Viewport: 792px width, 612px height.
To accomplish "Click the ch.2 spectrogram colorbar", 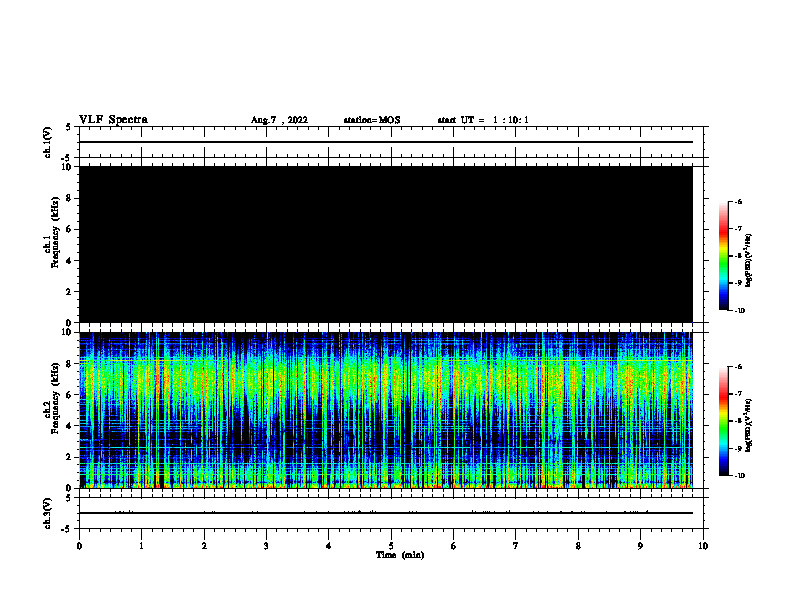I will pos(723,421).
